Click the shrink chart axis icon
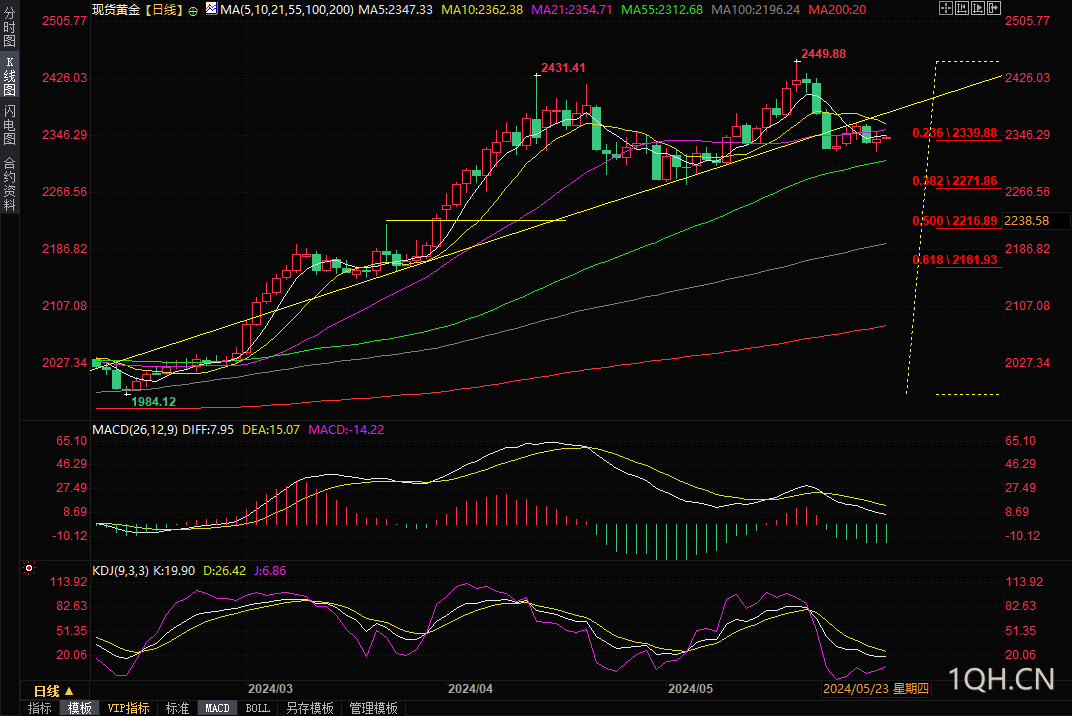1072x716 pixels. [962, 8]
